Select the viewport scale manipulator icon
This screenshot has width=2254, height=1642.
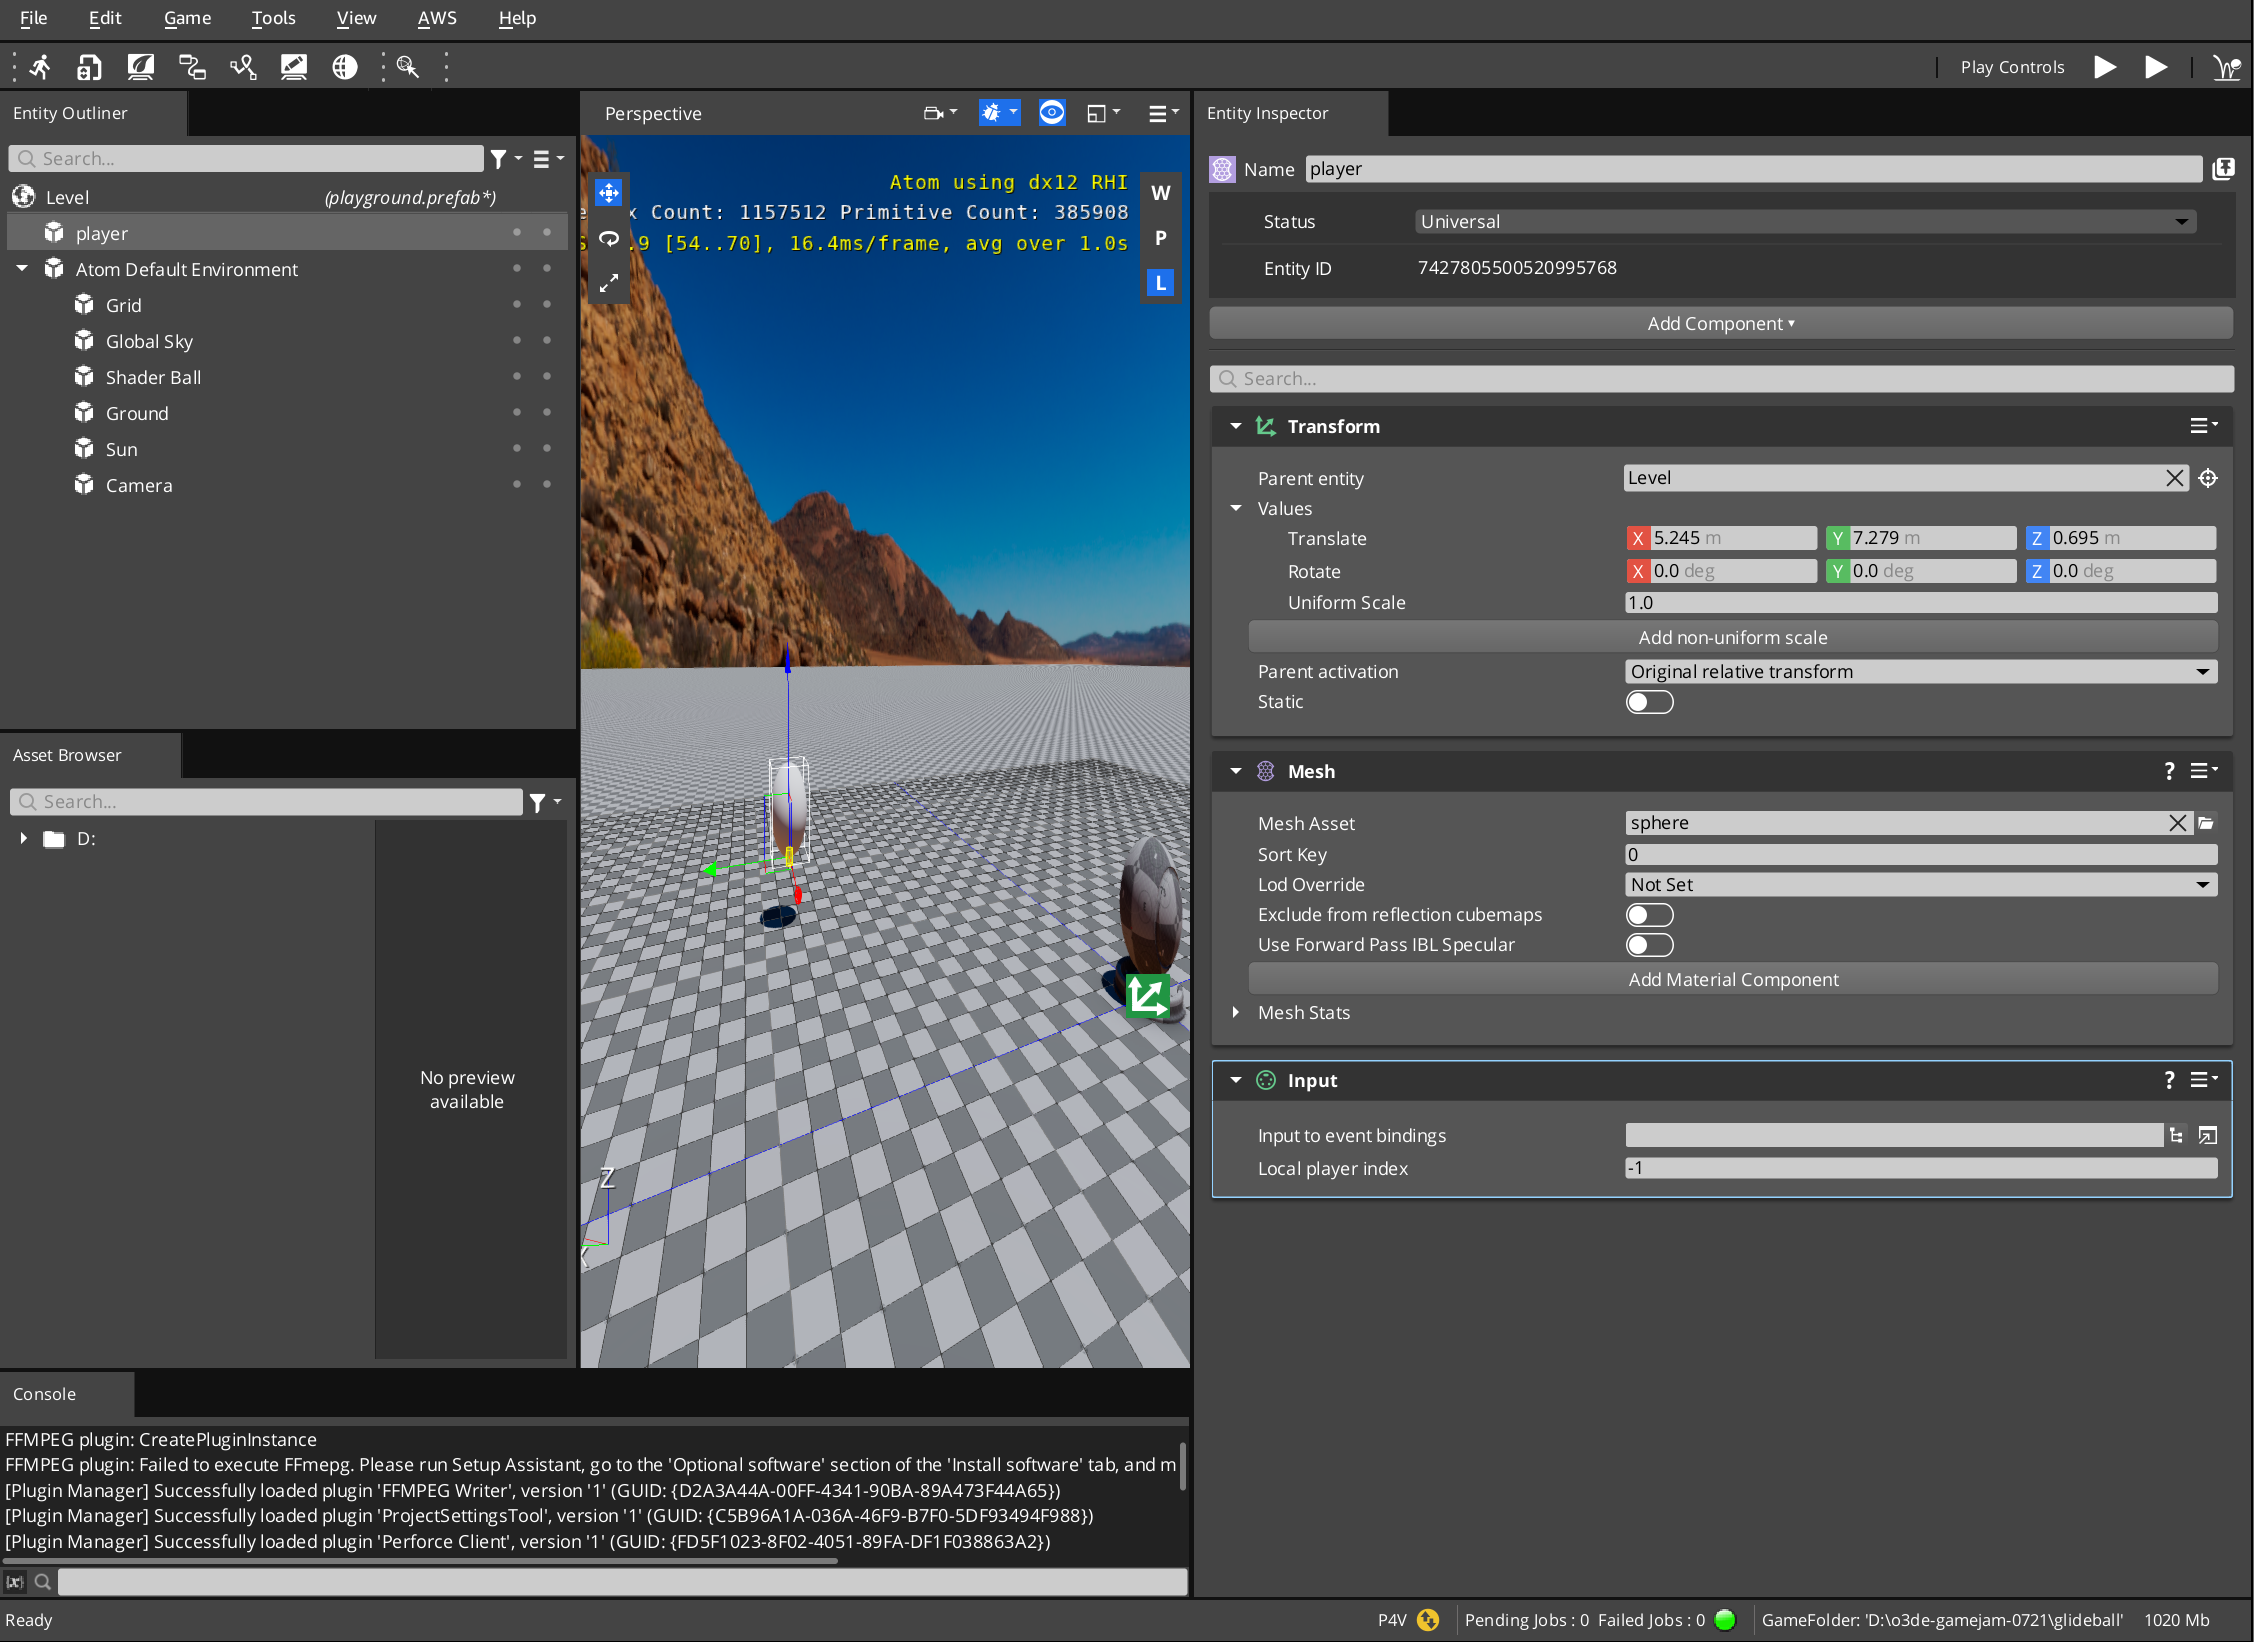(x=608, y=284)
